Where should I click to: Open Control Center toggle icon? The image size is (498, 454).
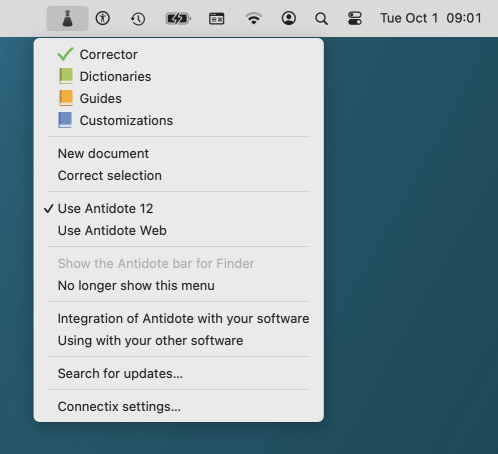click(x=355, y=18)
